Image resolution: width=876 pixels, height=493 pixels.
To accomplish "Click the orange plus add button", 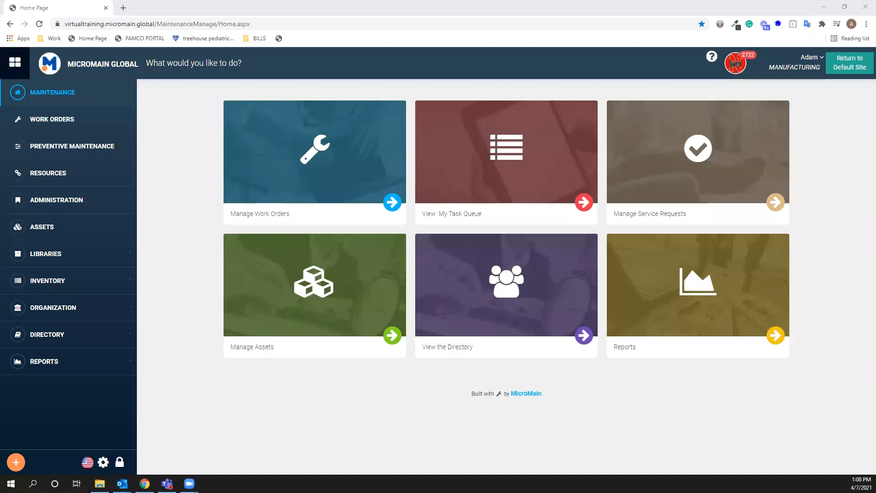I will tap(16, 462).
